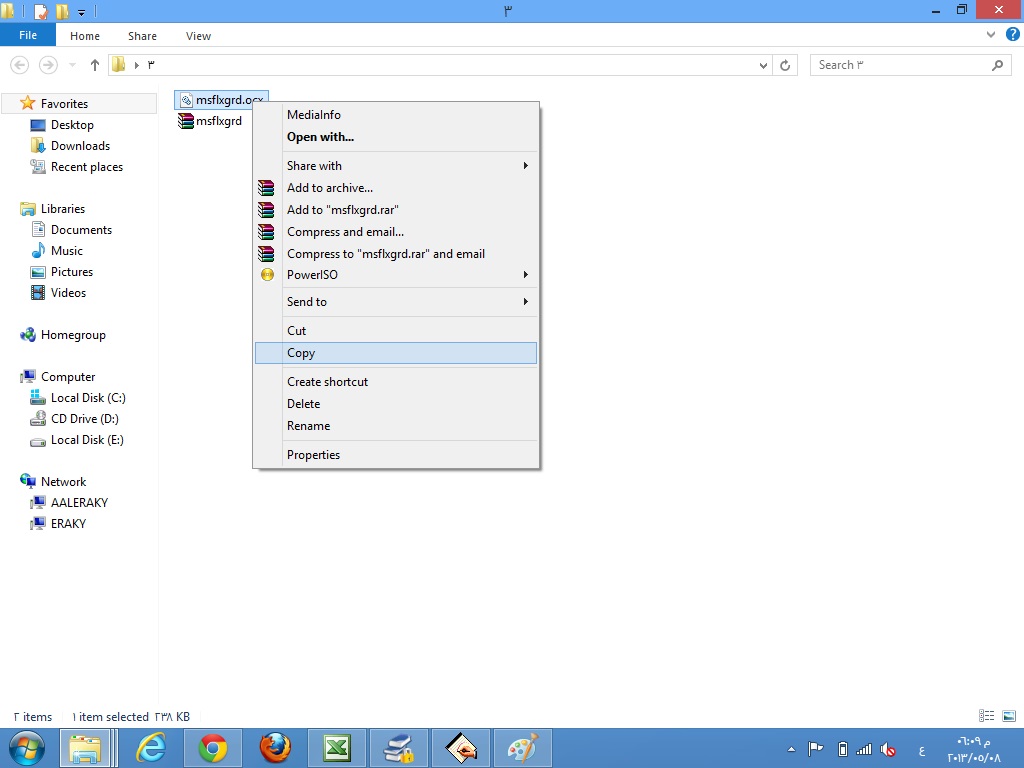Open the address bar history dropdown
The height and width of the screenshot is (768, 1024).
pyautogui.click(x=763, y=65)
